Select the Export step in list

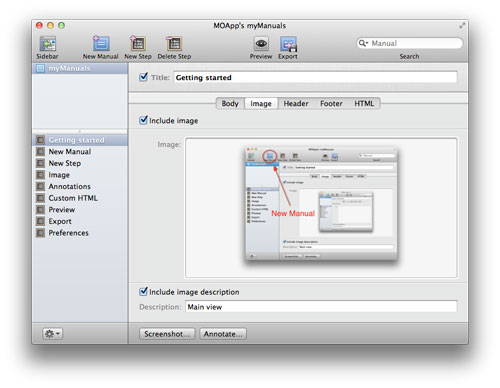click(x=80, y=221)
